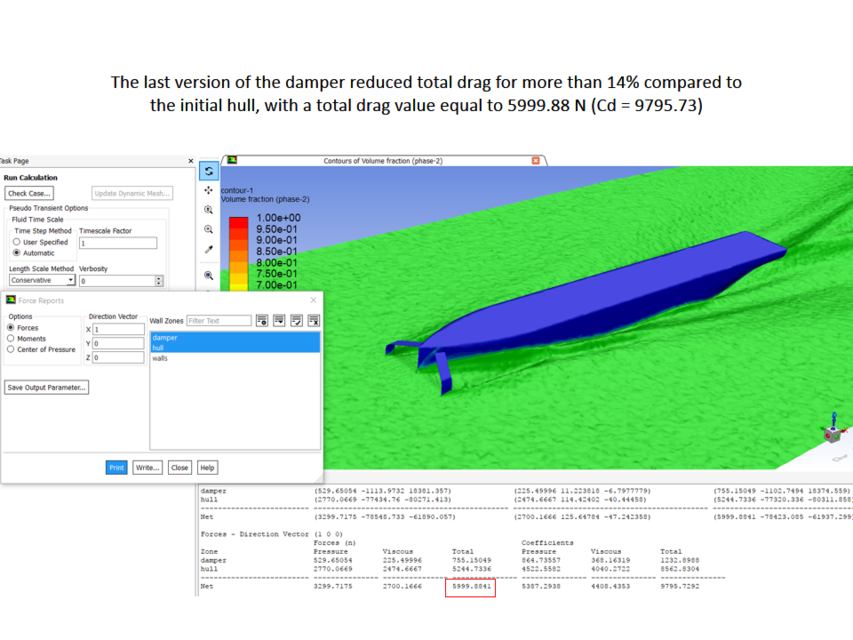Select the probe/pencil tool in graphics toolbar
Viewport: 853px width, 640px height.
208,249
